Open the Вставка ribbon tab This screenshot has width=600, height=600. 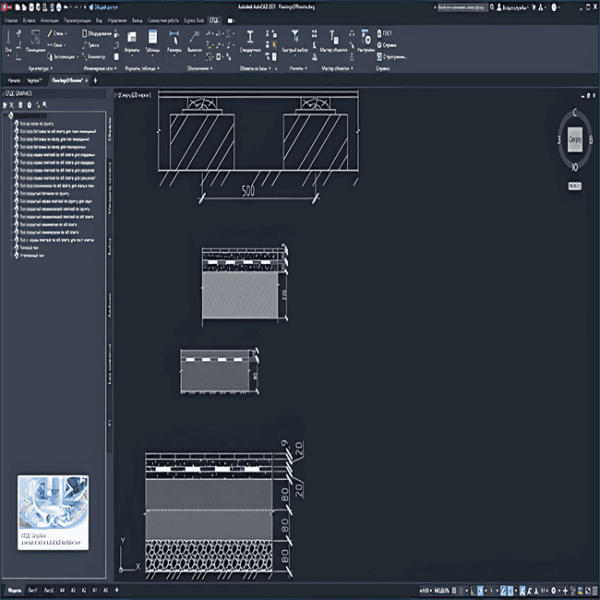point(29,20)
